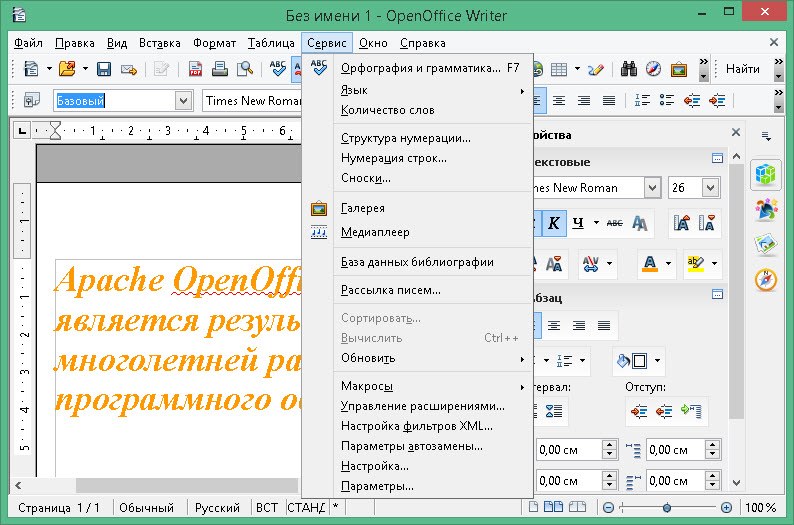Open sidebar Properties cube icon
Viewport: 794px width, 525px height.
tap(766, 175)
